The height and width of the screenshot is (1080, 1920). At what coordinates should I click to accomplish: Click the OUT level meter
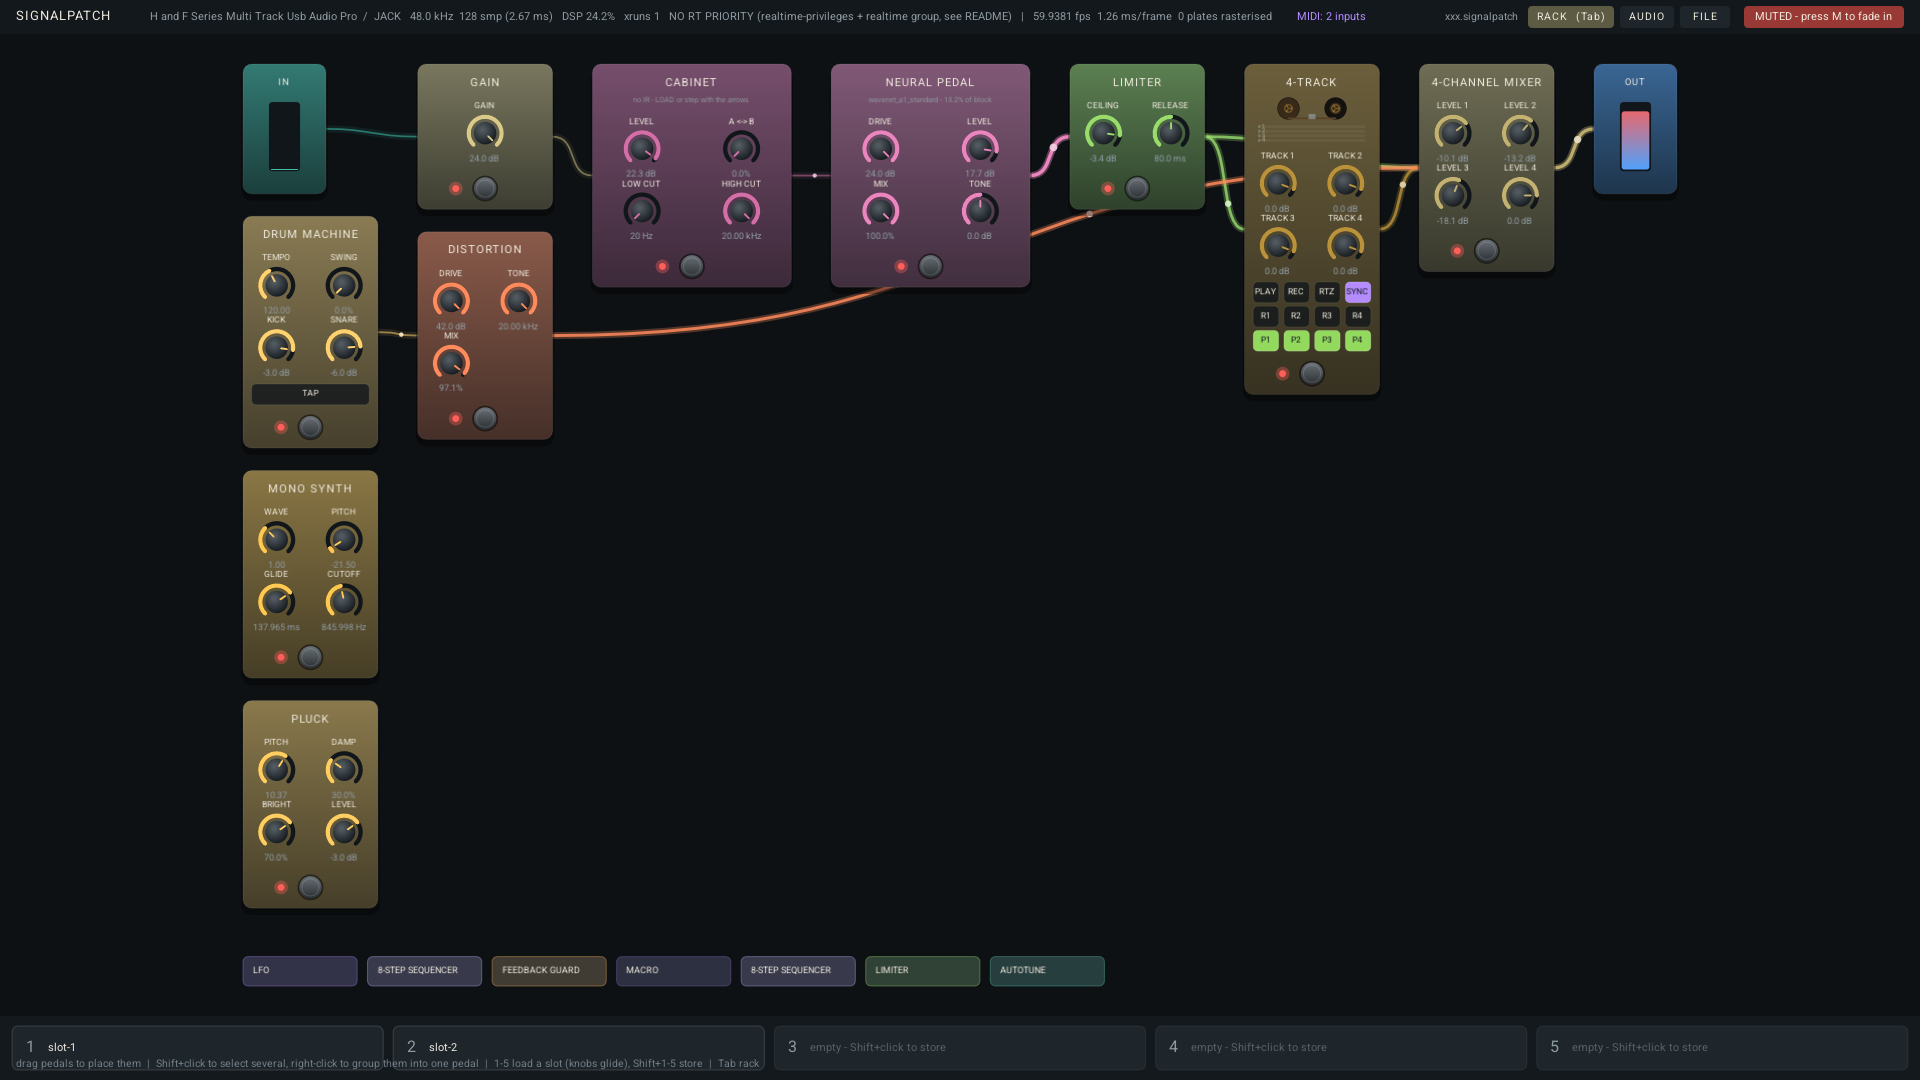click(x=1635, y=137)
